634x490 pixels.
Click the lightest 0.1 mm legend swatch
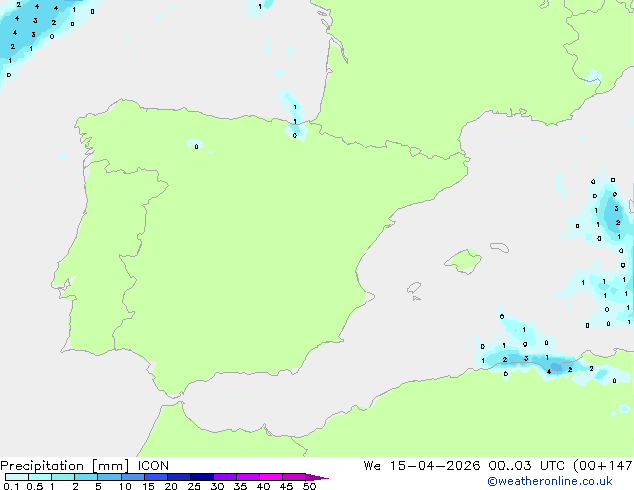click(17, 477)
